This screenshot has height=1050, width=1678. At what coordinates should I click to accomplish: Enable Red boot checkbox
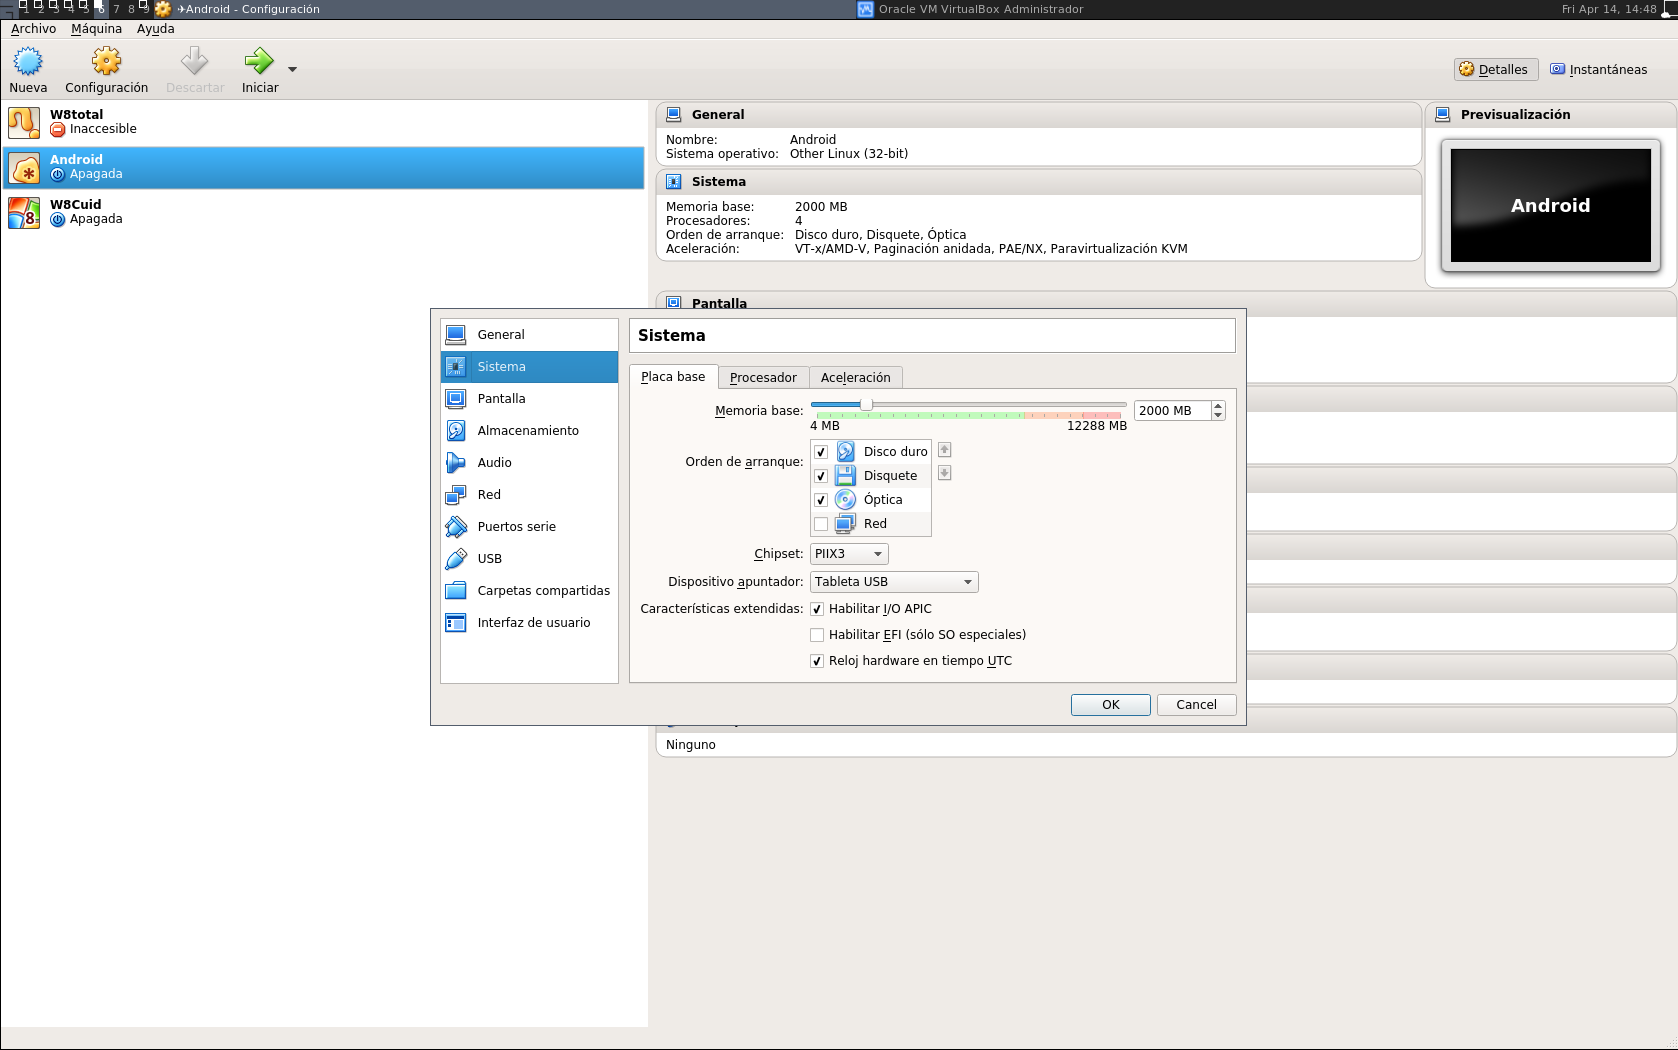point(821,524)
